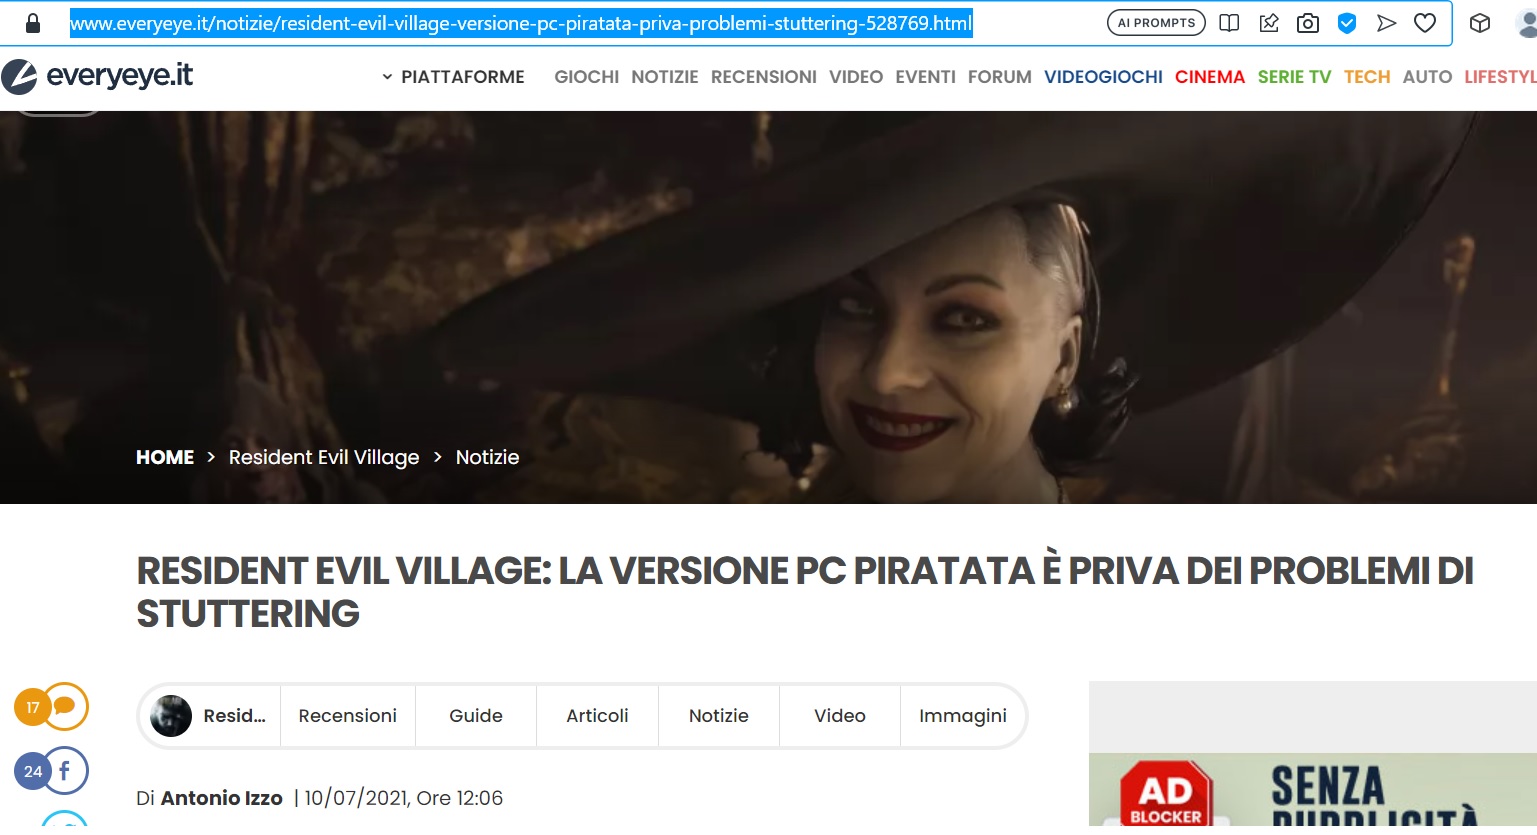Select the Articoli tab

pos(597,716)
